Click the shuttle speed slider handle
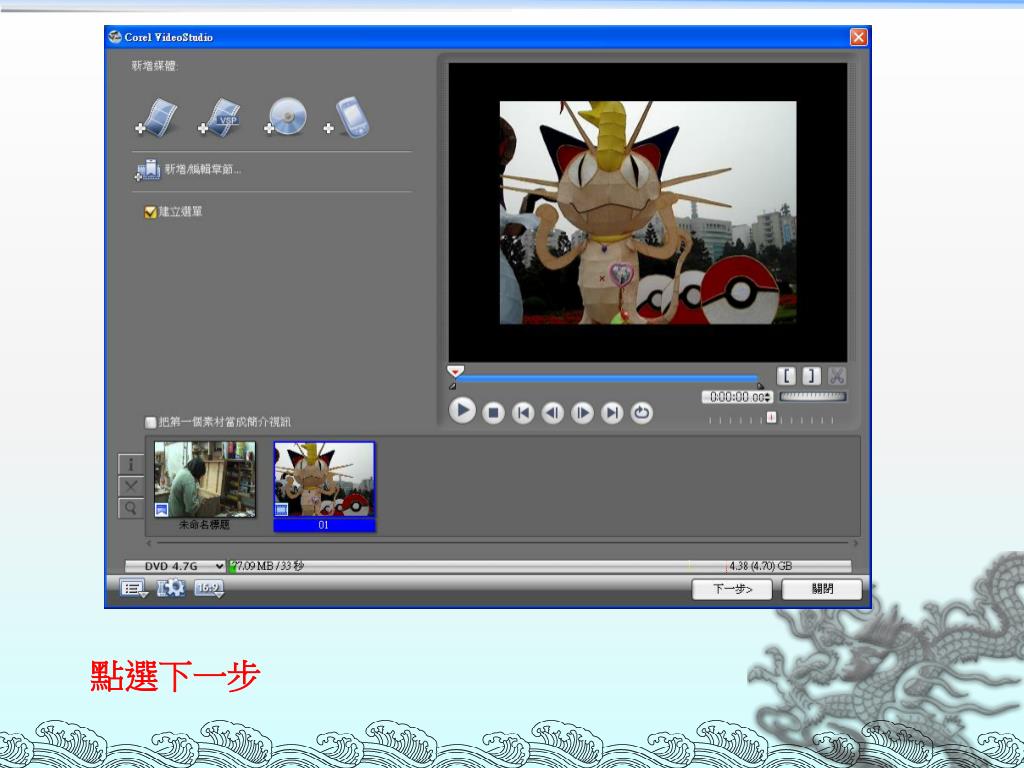 tap(771, 417)
